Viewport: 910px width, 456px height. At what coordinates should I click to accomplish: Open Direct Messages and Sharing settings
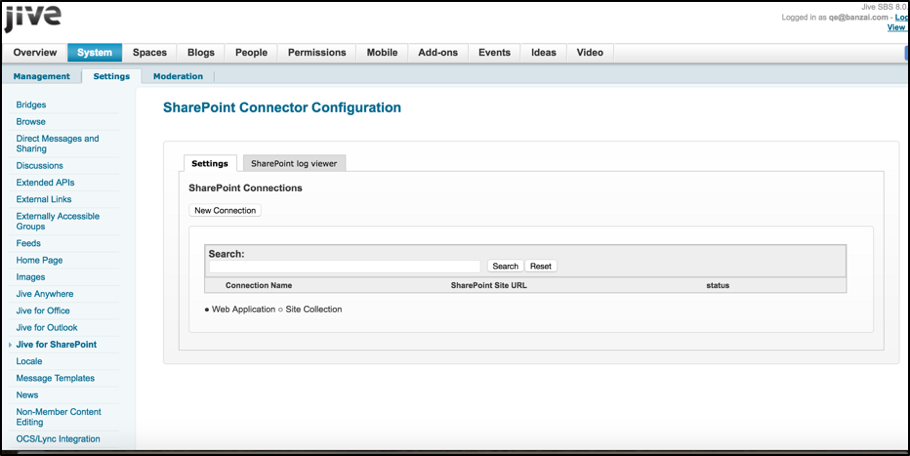pos(57,143)
